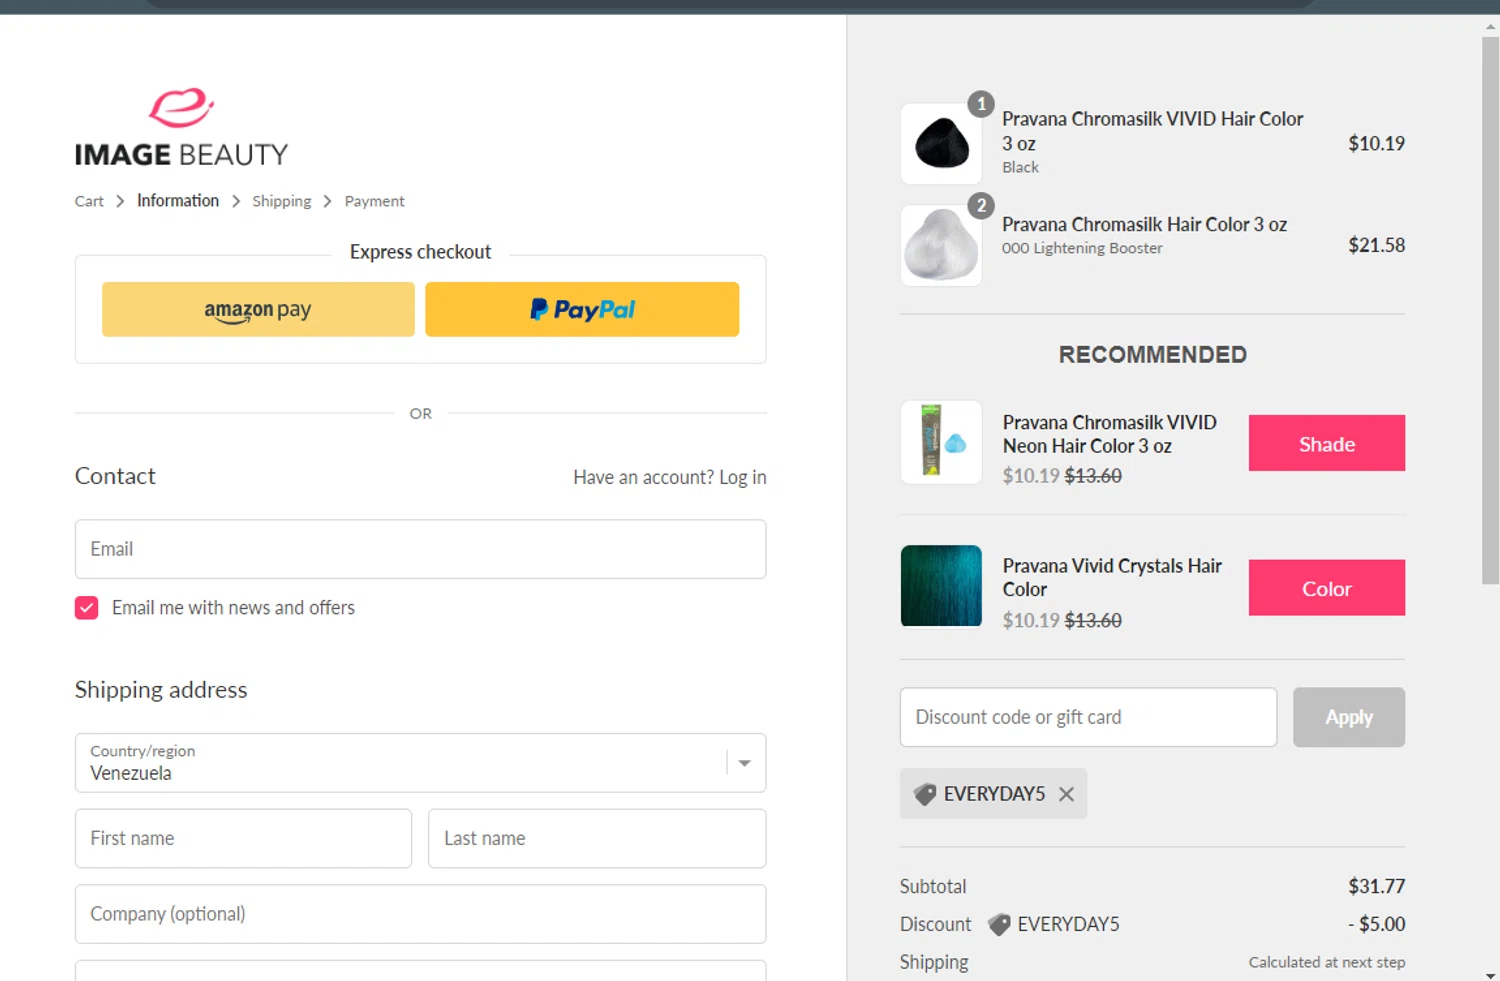Remove the EVERYDAY5 discount code

[1066, 794]
